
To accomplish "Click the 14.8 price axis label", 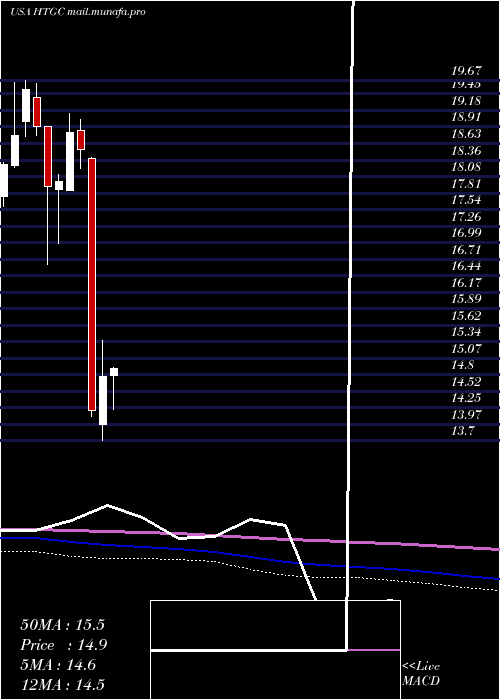I will click(x=463, y=366).
